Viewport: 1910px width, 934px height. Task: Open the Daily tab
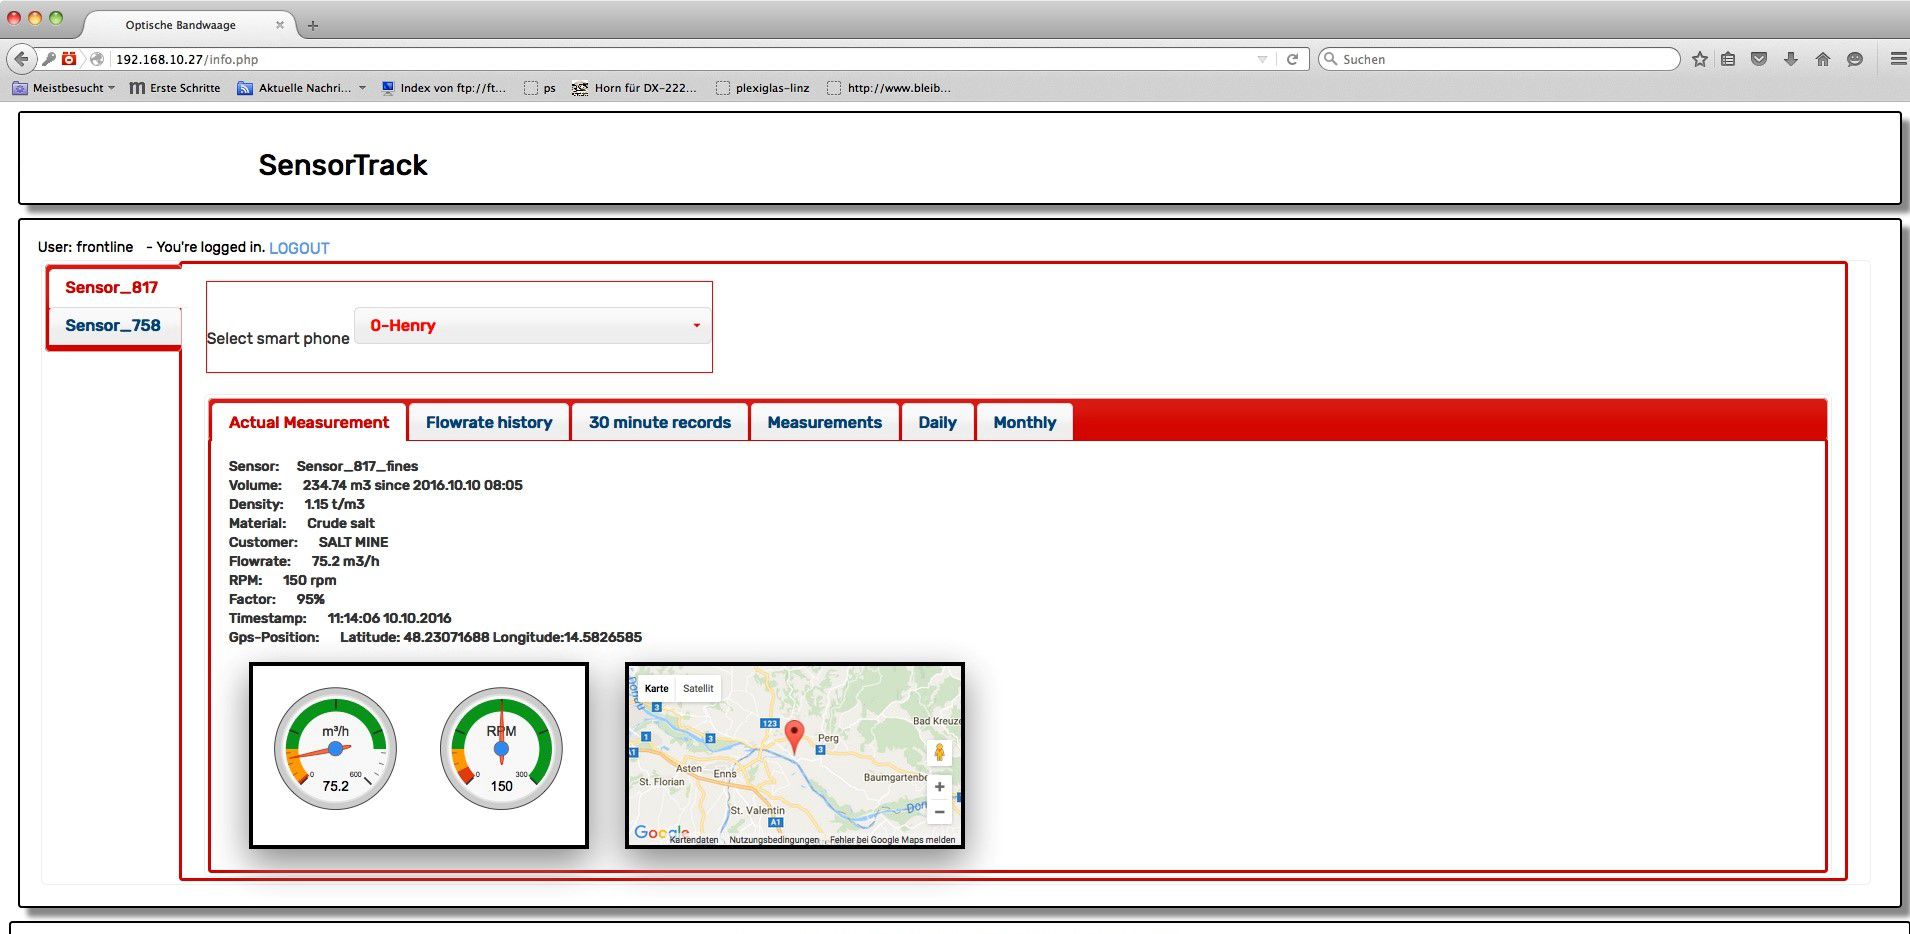pyautogui.click(x=937, y=422)
